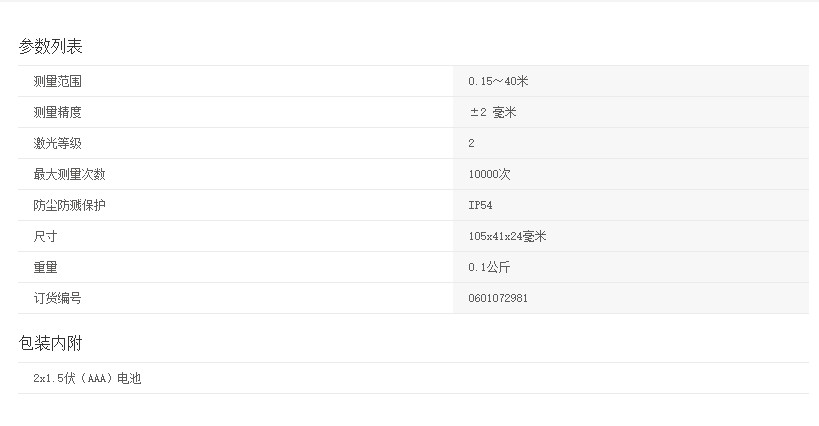Click the '参数列表' section heading

50,46
